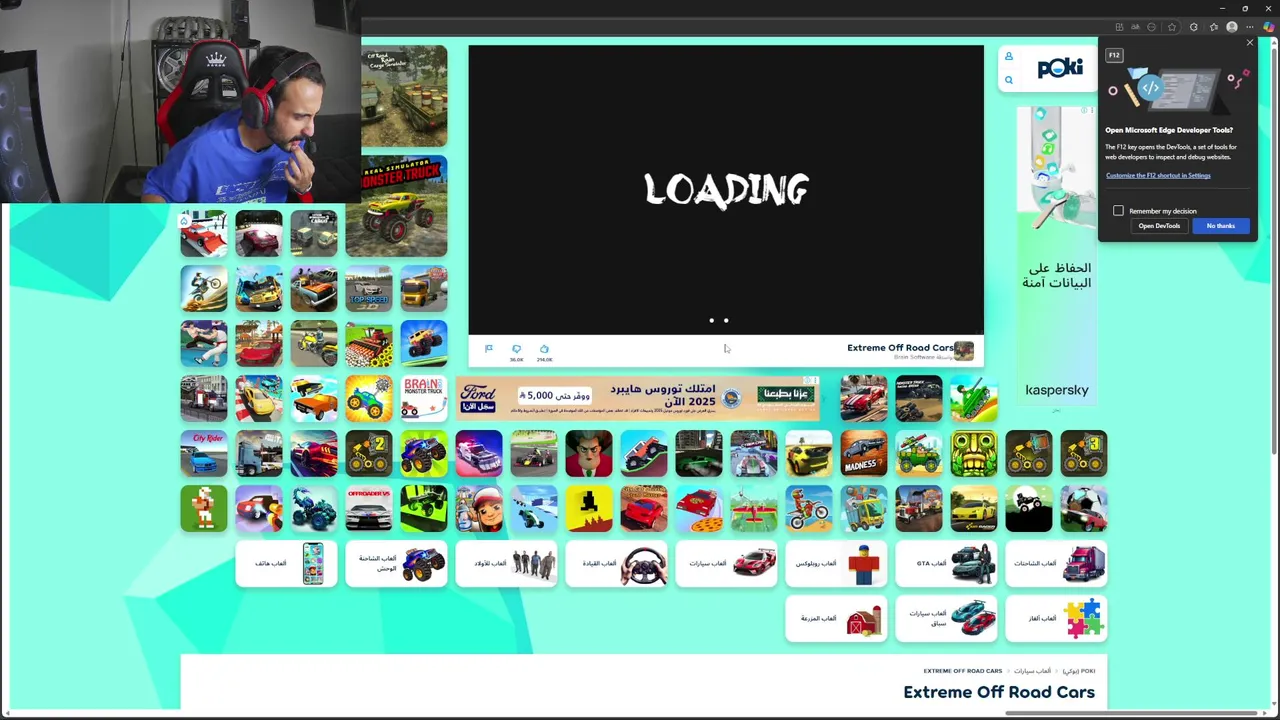Viewport: 1280px width, 720px height.
Task: Open the Offroader V5 game tile
Action: 369,508
